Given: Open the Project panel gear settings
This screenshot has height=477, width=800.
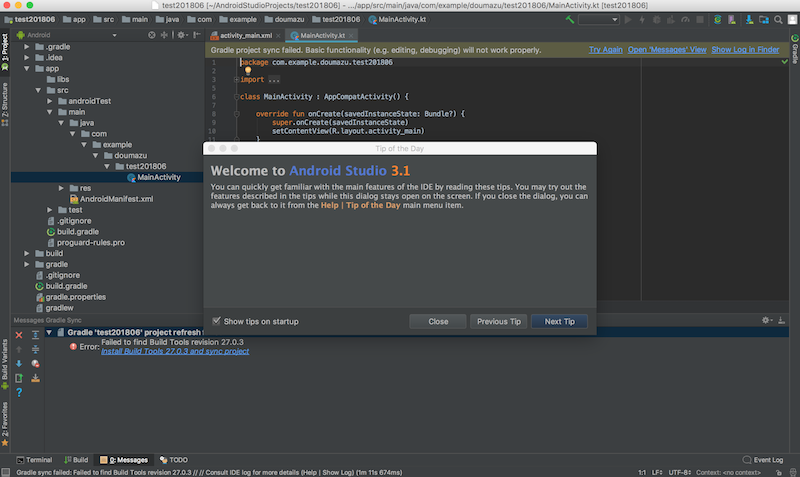Looking at the screenshot, I should point(181,35).
